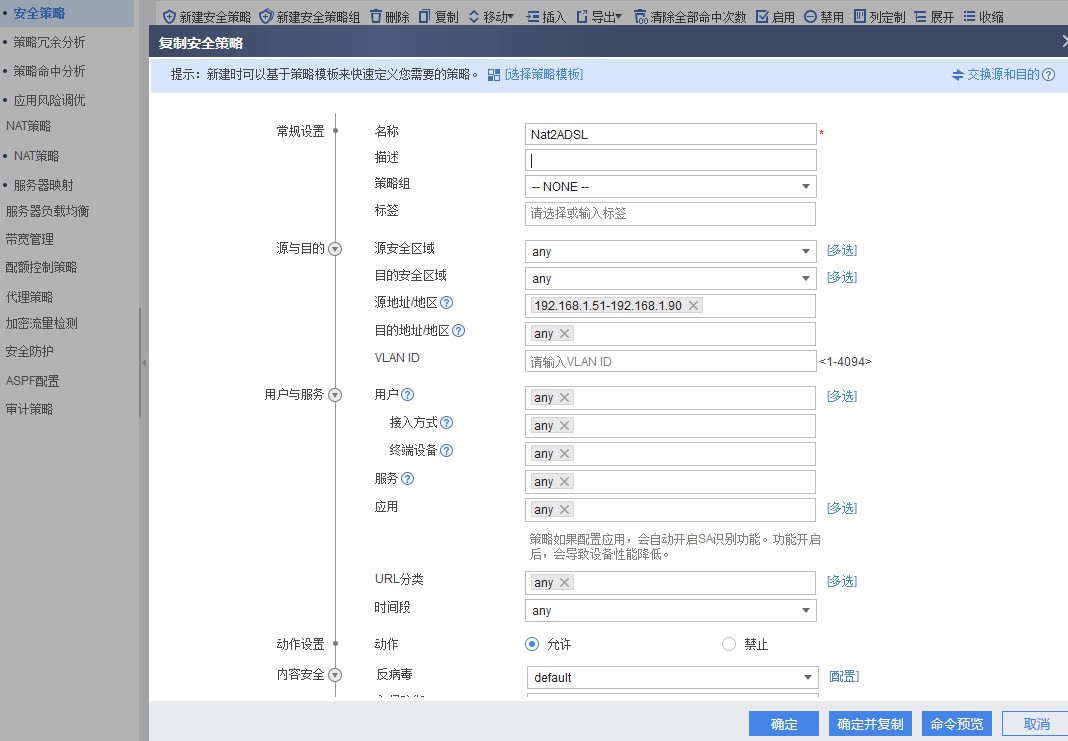The height and width of the screenshot is (741, 1068).
Task: Open the 策略组 NONE dropdown
Action: coord(670,187)
